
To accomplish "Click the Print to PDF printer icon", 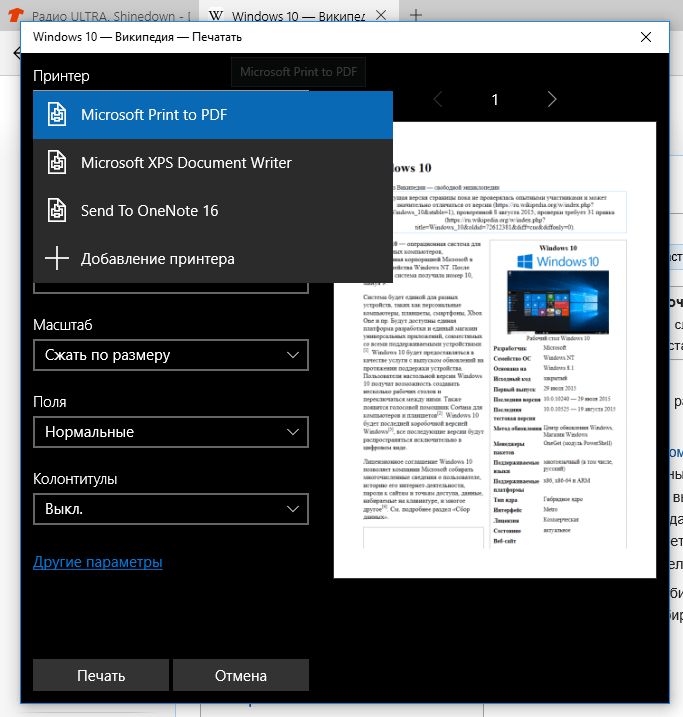I will pyautogui.click(x=57, y=114).
